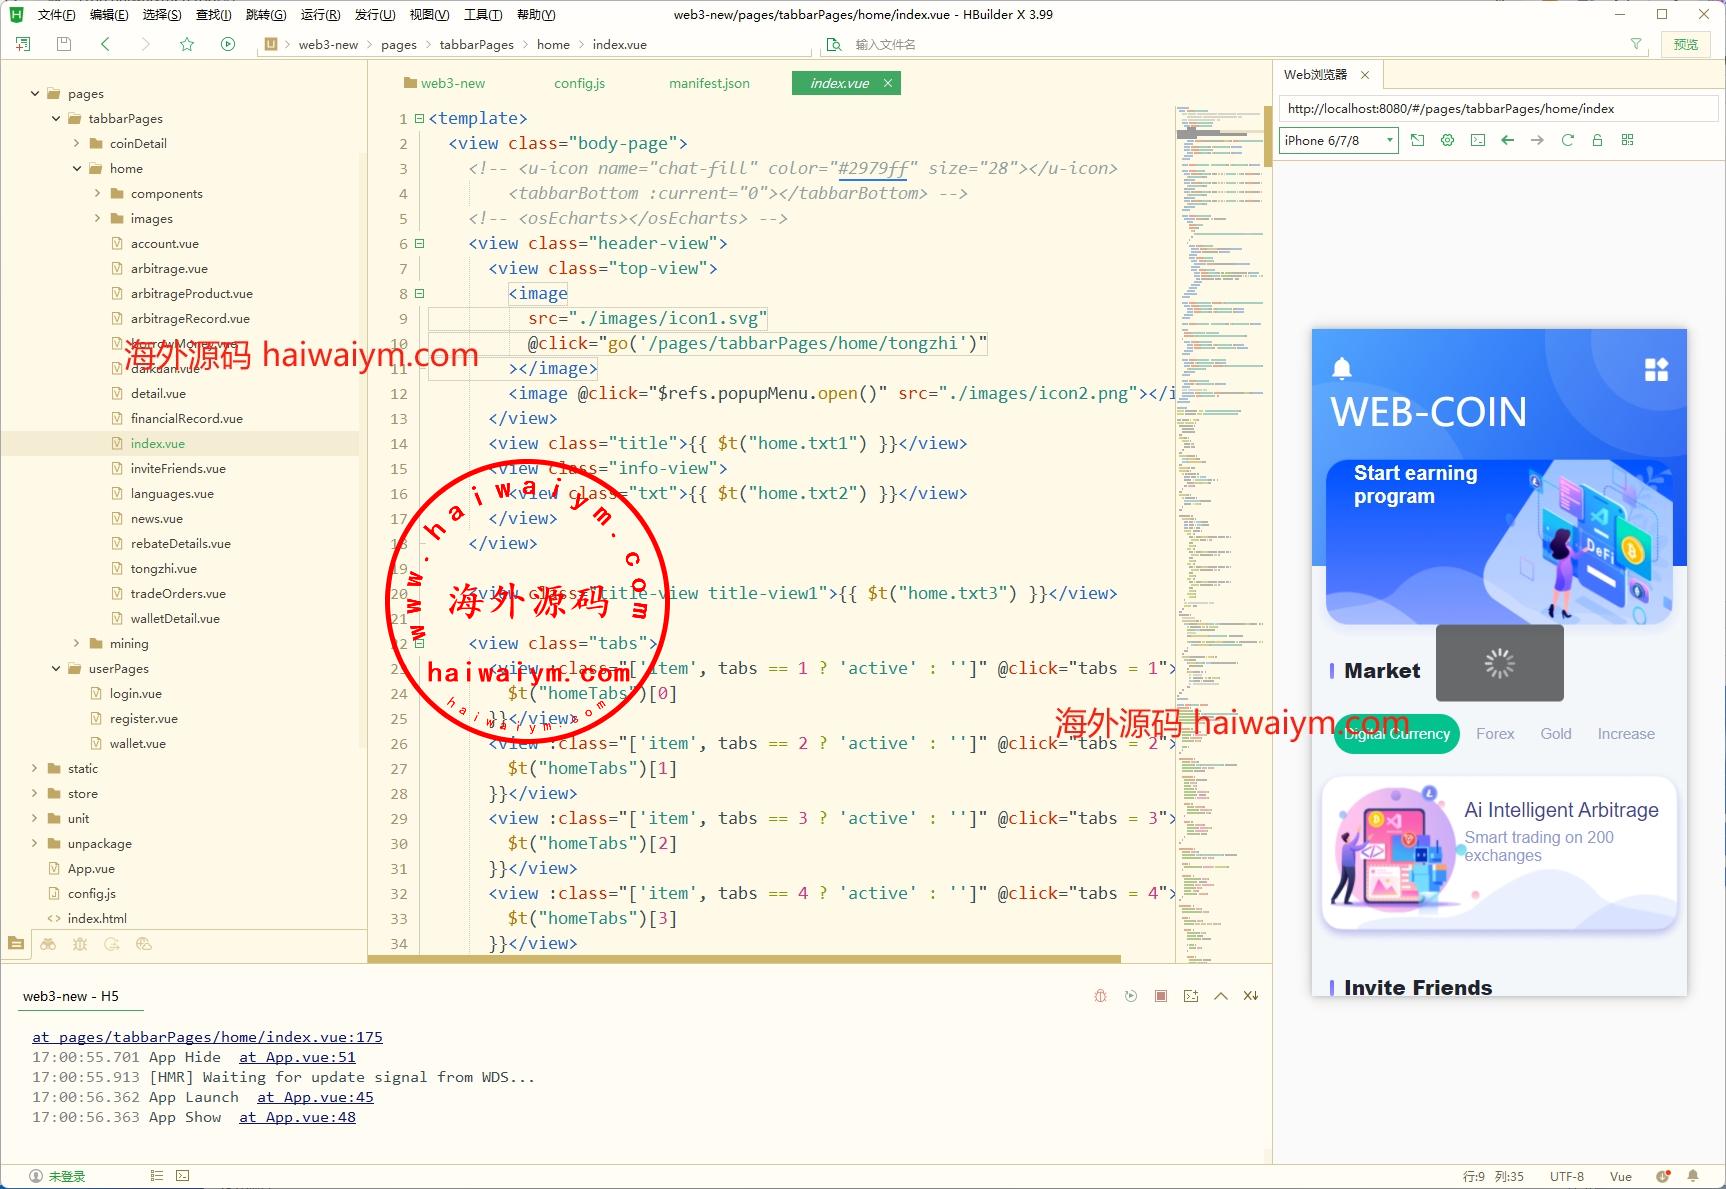The width and height of the screenshot is (1726, 1189).
Task: Toggle fold on line 6 header-view
Action: click(420, 243)
